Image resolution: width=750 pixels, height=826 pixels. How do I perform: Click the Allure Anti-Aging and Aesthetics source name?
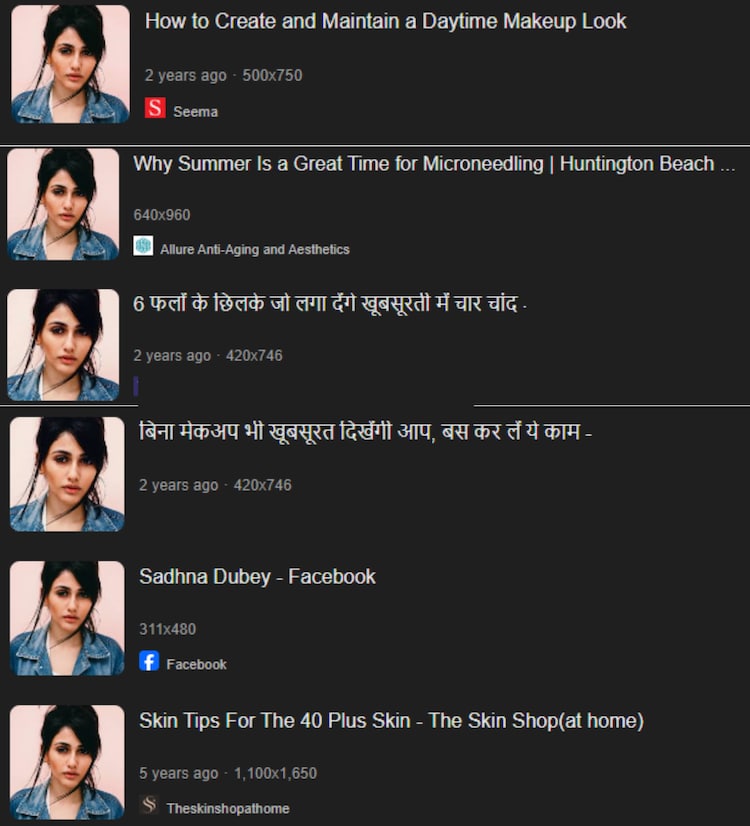coord(255,249)
